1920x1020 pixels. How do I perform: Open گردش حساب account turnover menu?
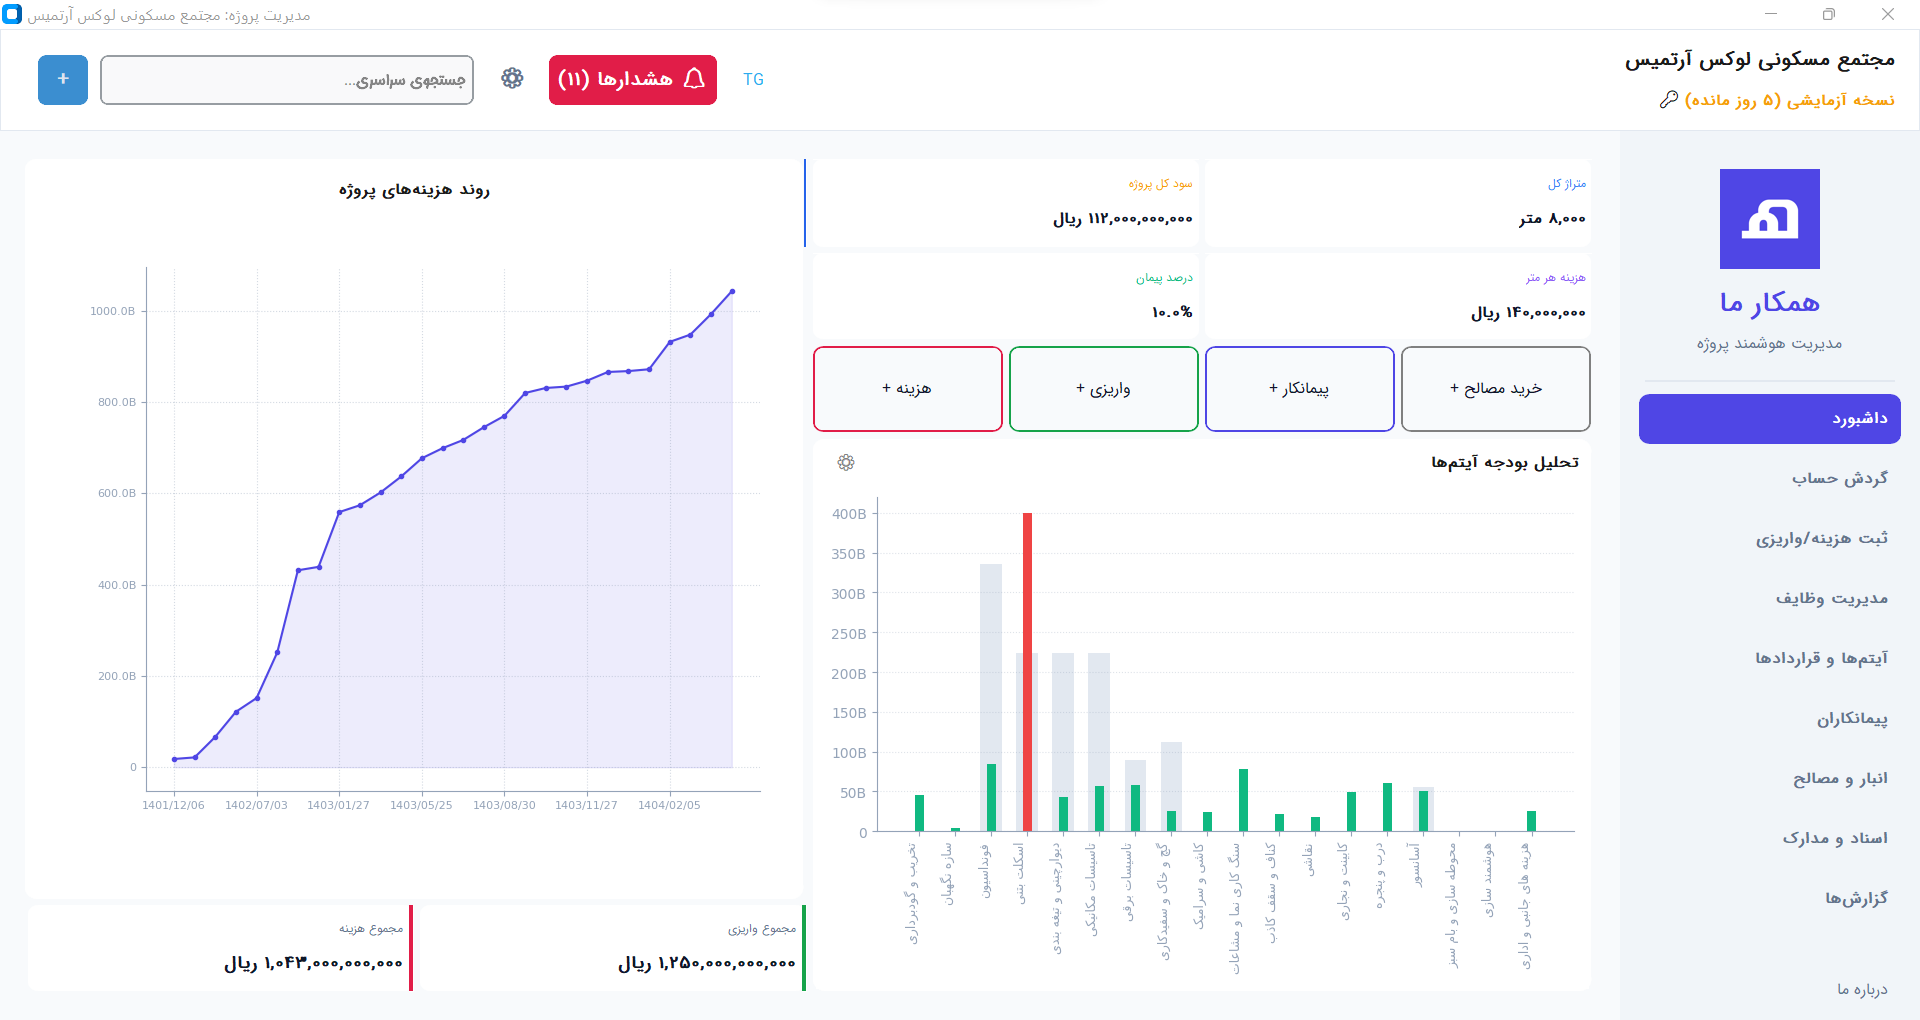[1839, 479]
